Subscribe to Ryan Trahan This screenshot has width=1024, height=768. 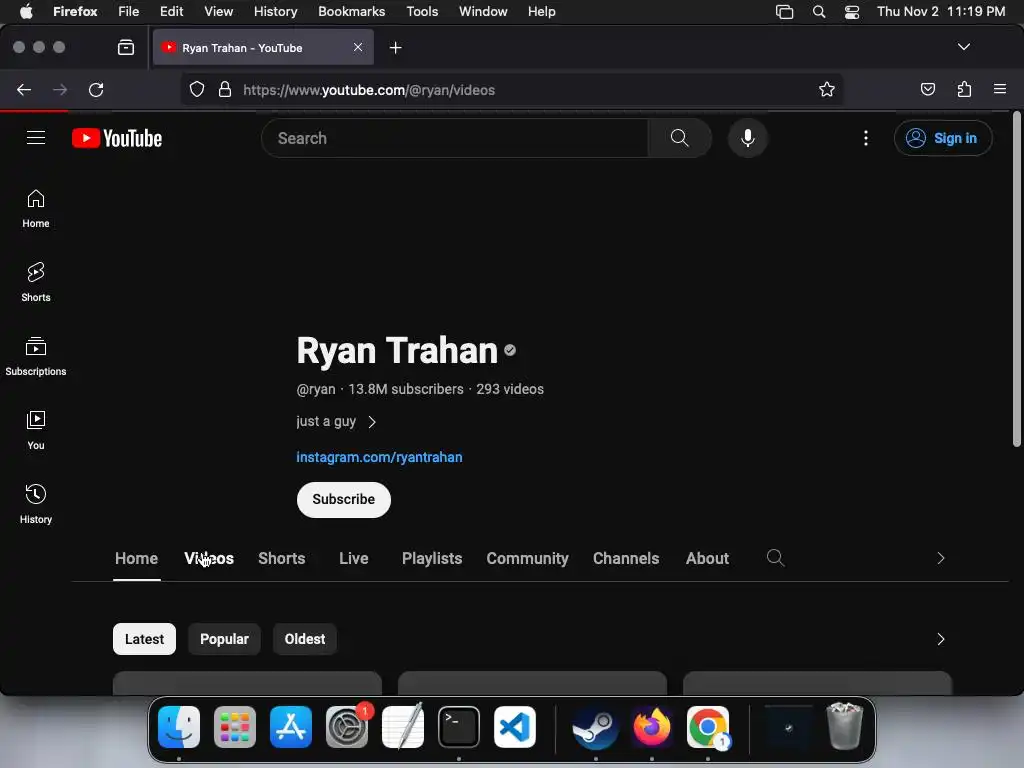[344, 500]
